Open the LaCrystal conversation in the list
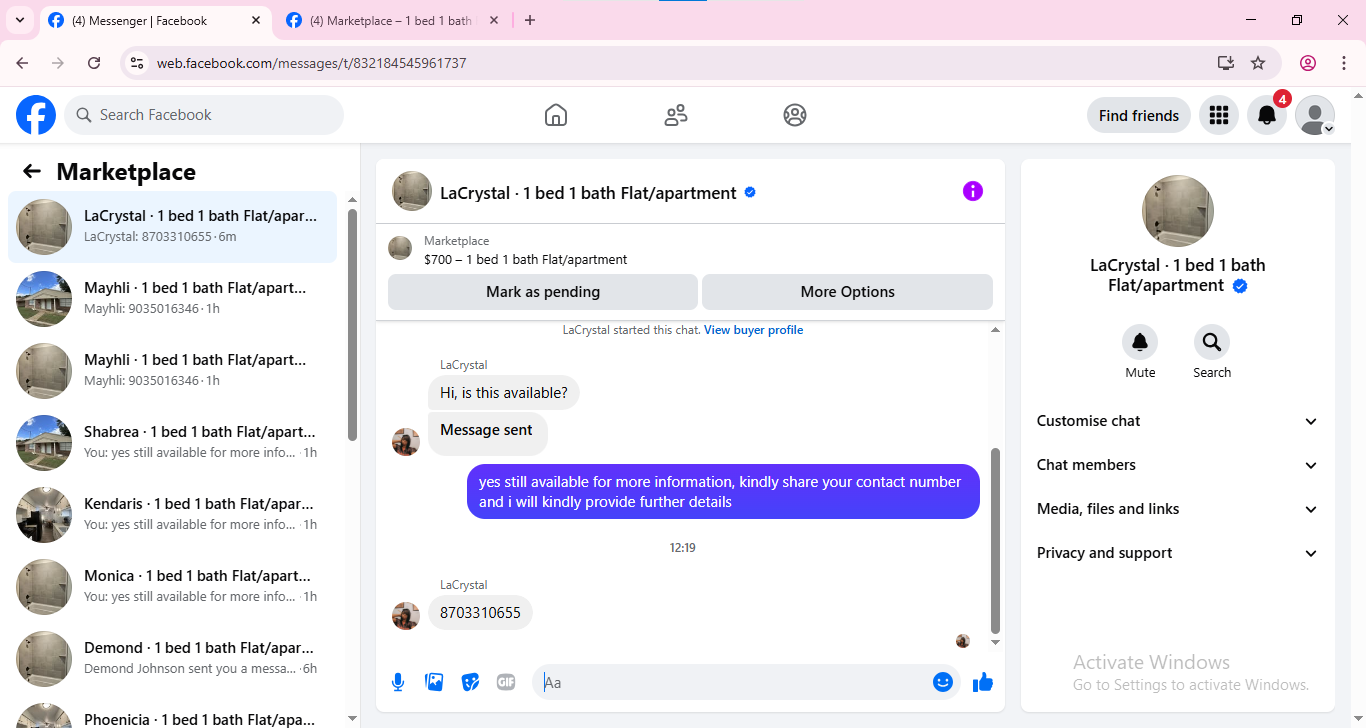The height and width of the screenshot is (728, 1366). (172, 227)
